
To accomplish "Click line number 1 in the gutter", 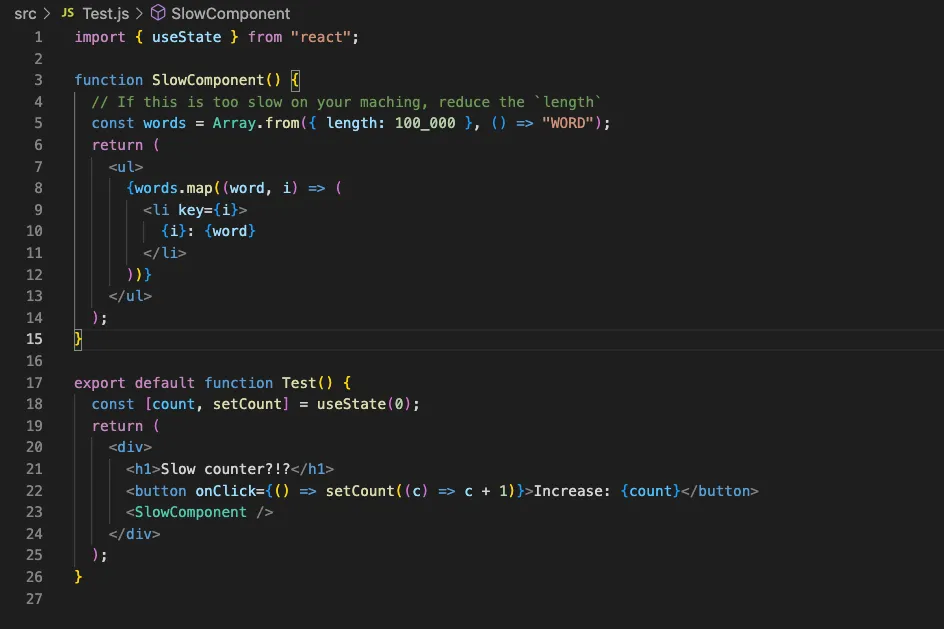I will (x=38, y=37).
